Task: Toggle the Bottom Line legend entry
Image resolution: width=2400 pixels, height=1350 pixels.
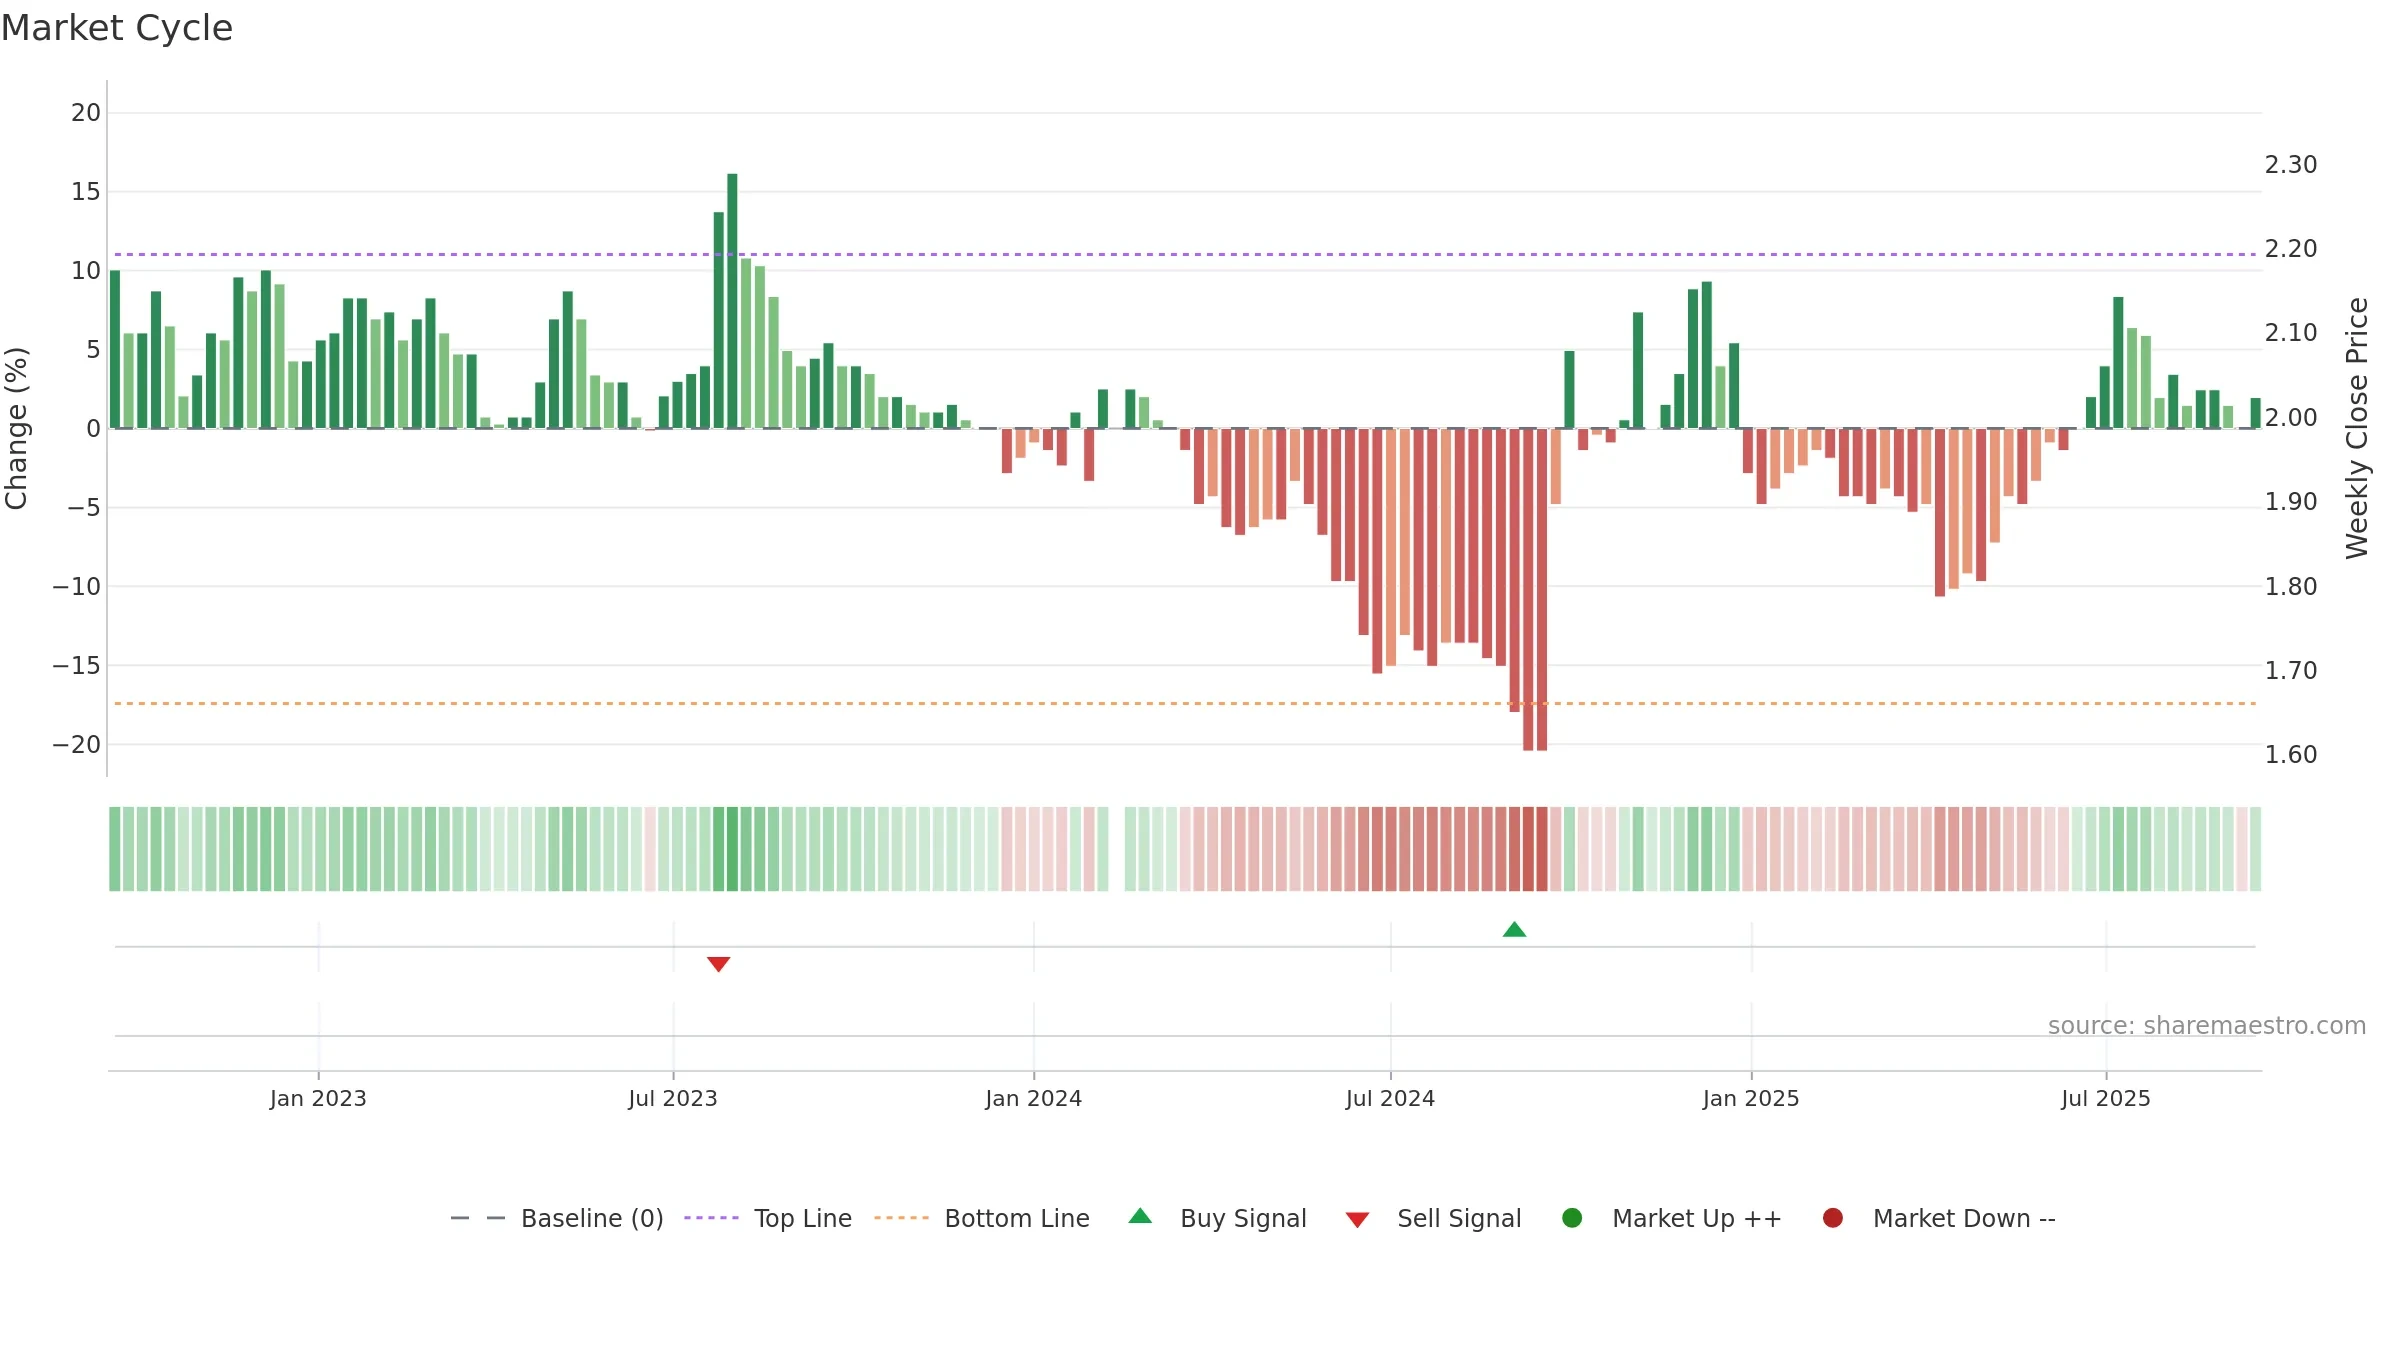Action: (982, 1218)
